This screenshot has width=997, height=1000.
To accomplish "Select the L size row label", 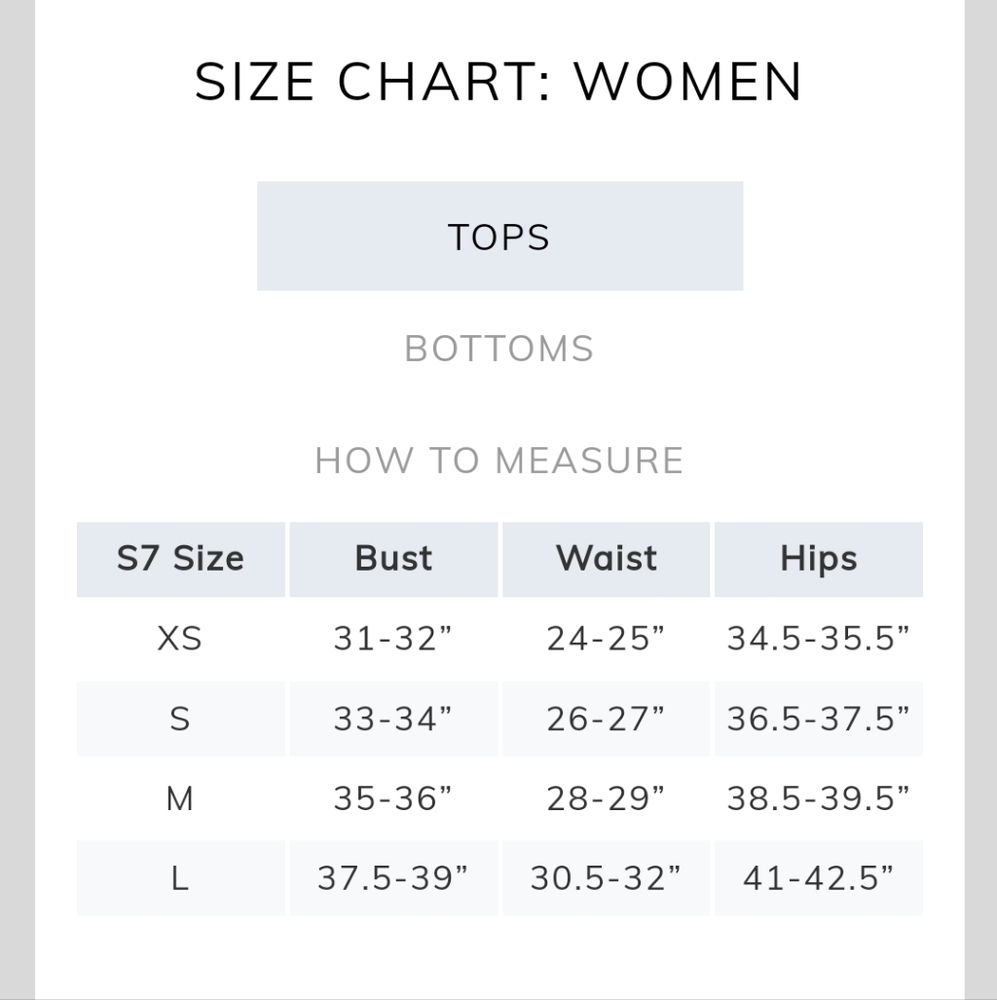I will coord(180,878).
